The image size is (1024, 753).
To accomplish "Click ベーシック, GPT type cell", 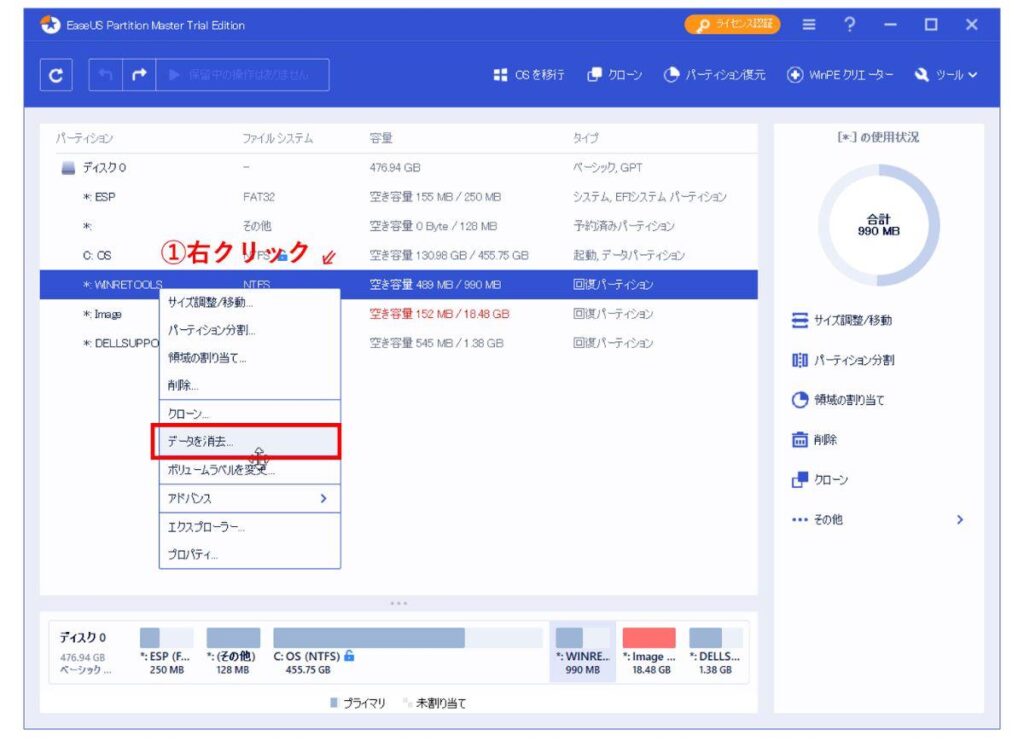I will tap(607, 168).
